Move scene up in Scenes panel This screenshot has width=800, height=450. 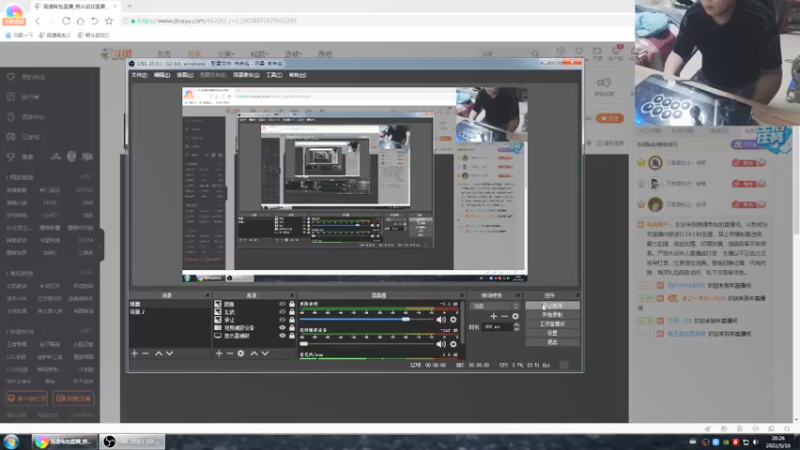point(159,353)
